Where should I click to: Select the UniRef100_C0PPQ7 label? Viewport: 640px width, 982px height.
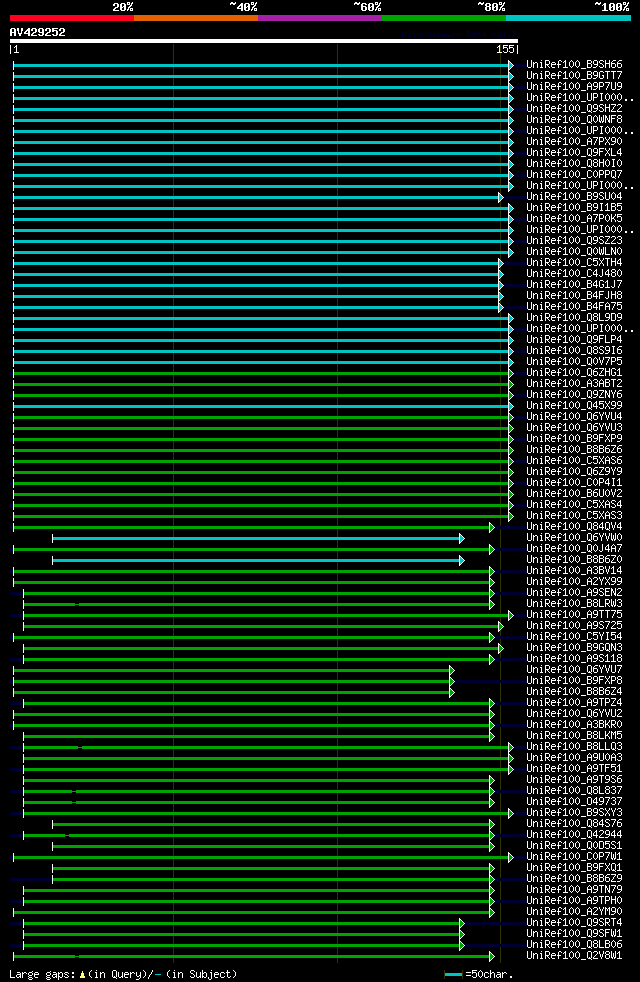coord(574,175)
